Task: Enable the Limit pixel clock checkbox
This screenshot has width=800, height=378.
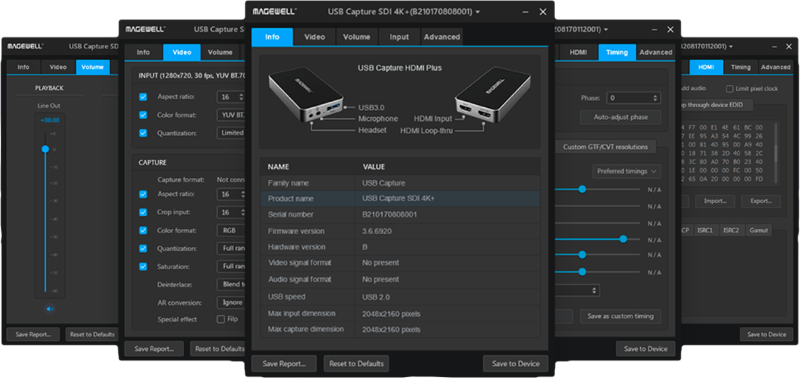Action: (730, 89)
